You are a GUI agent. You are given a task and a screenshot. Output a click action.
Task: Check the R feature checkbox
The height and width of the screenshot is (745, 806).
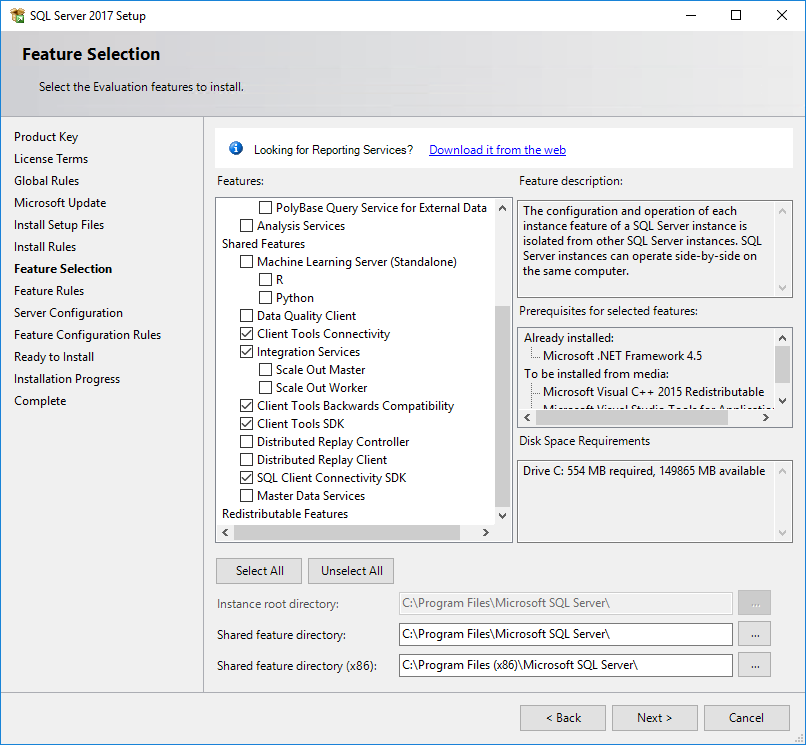tap(265, 280)
